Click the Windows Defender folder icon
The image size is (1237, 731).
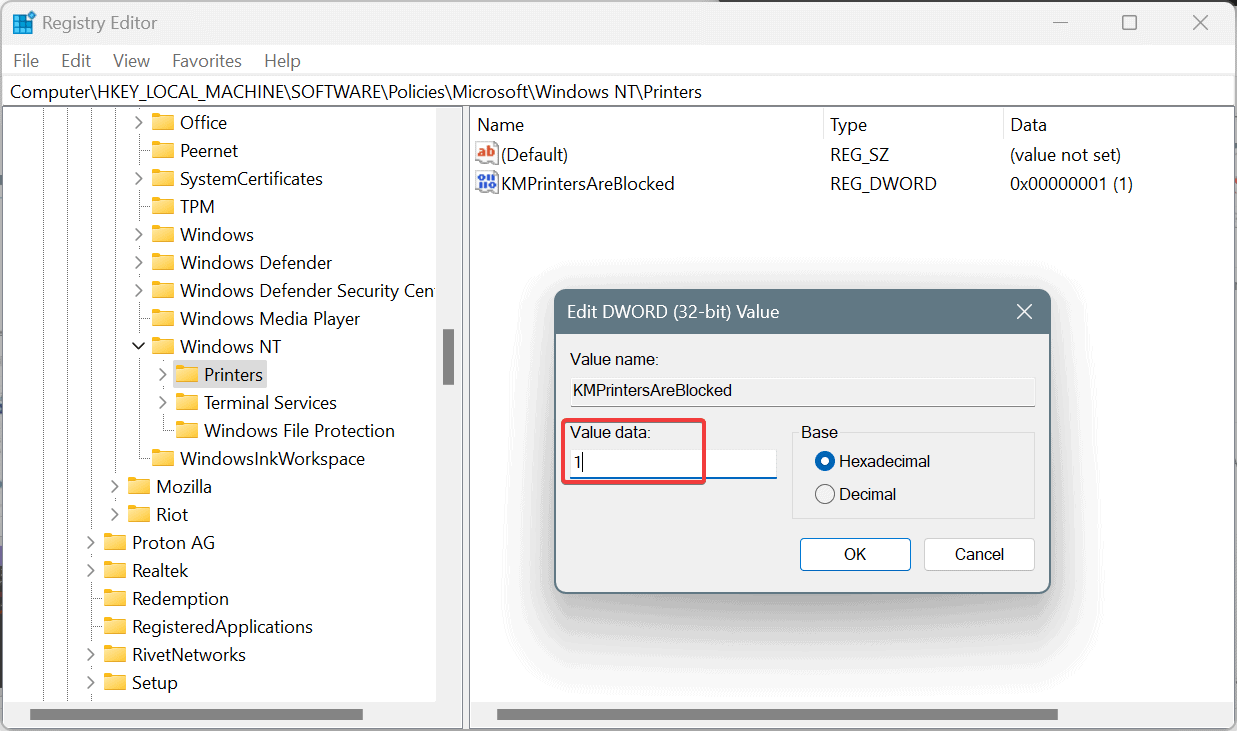click(163, 262)
